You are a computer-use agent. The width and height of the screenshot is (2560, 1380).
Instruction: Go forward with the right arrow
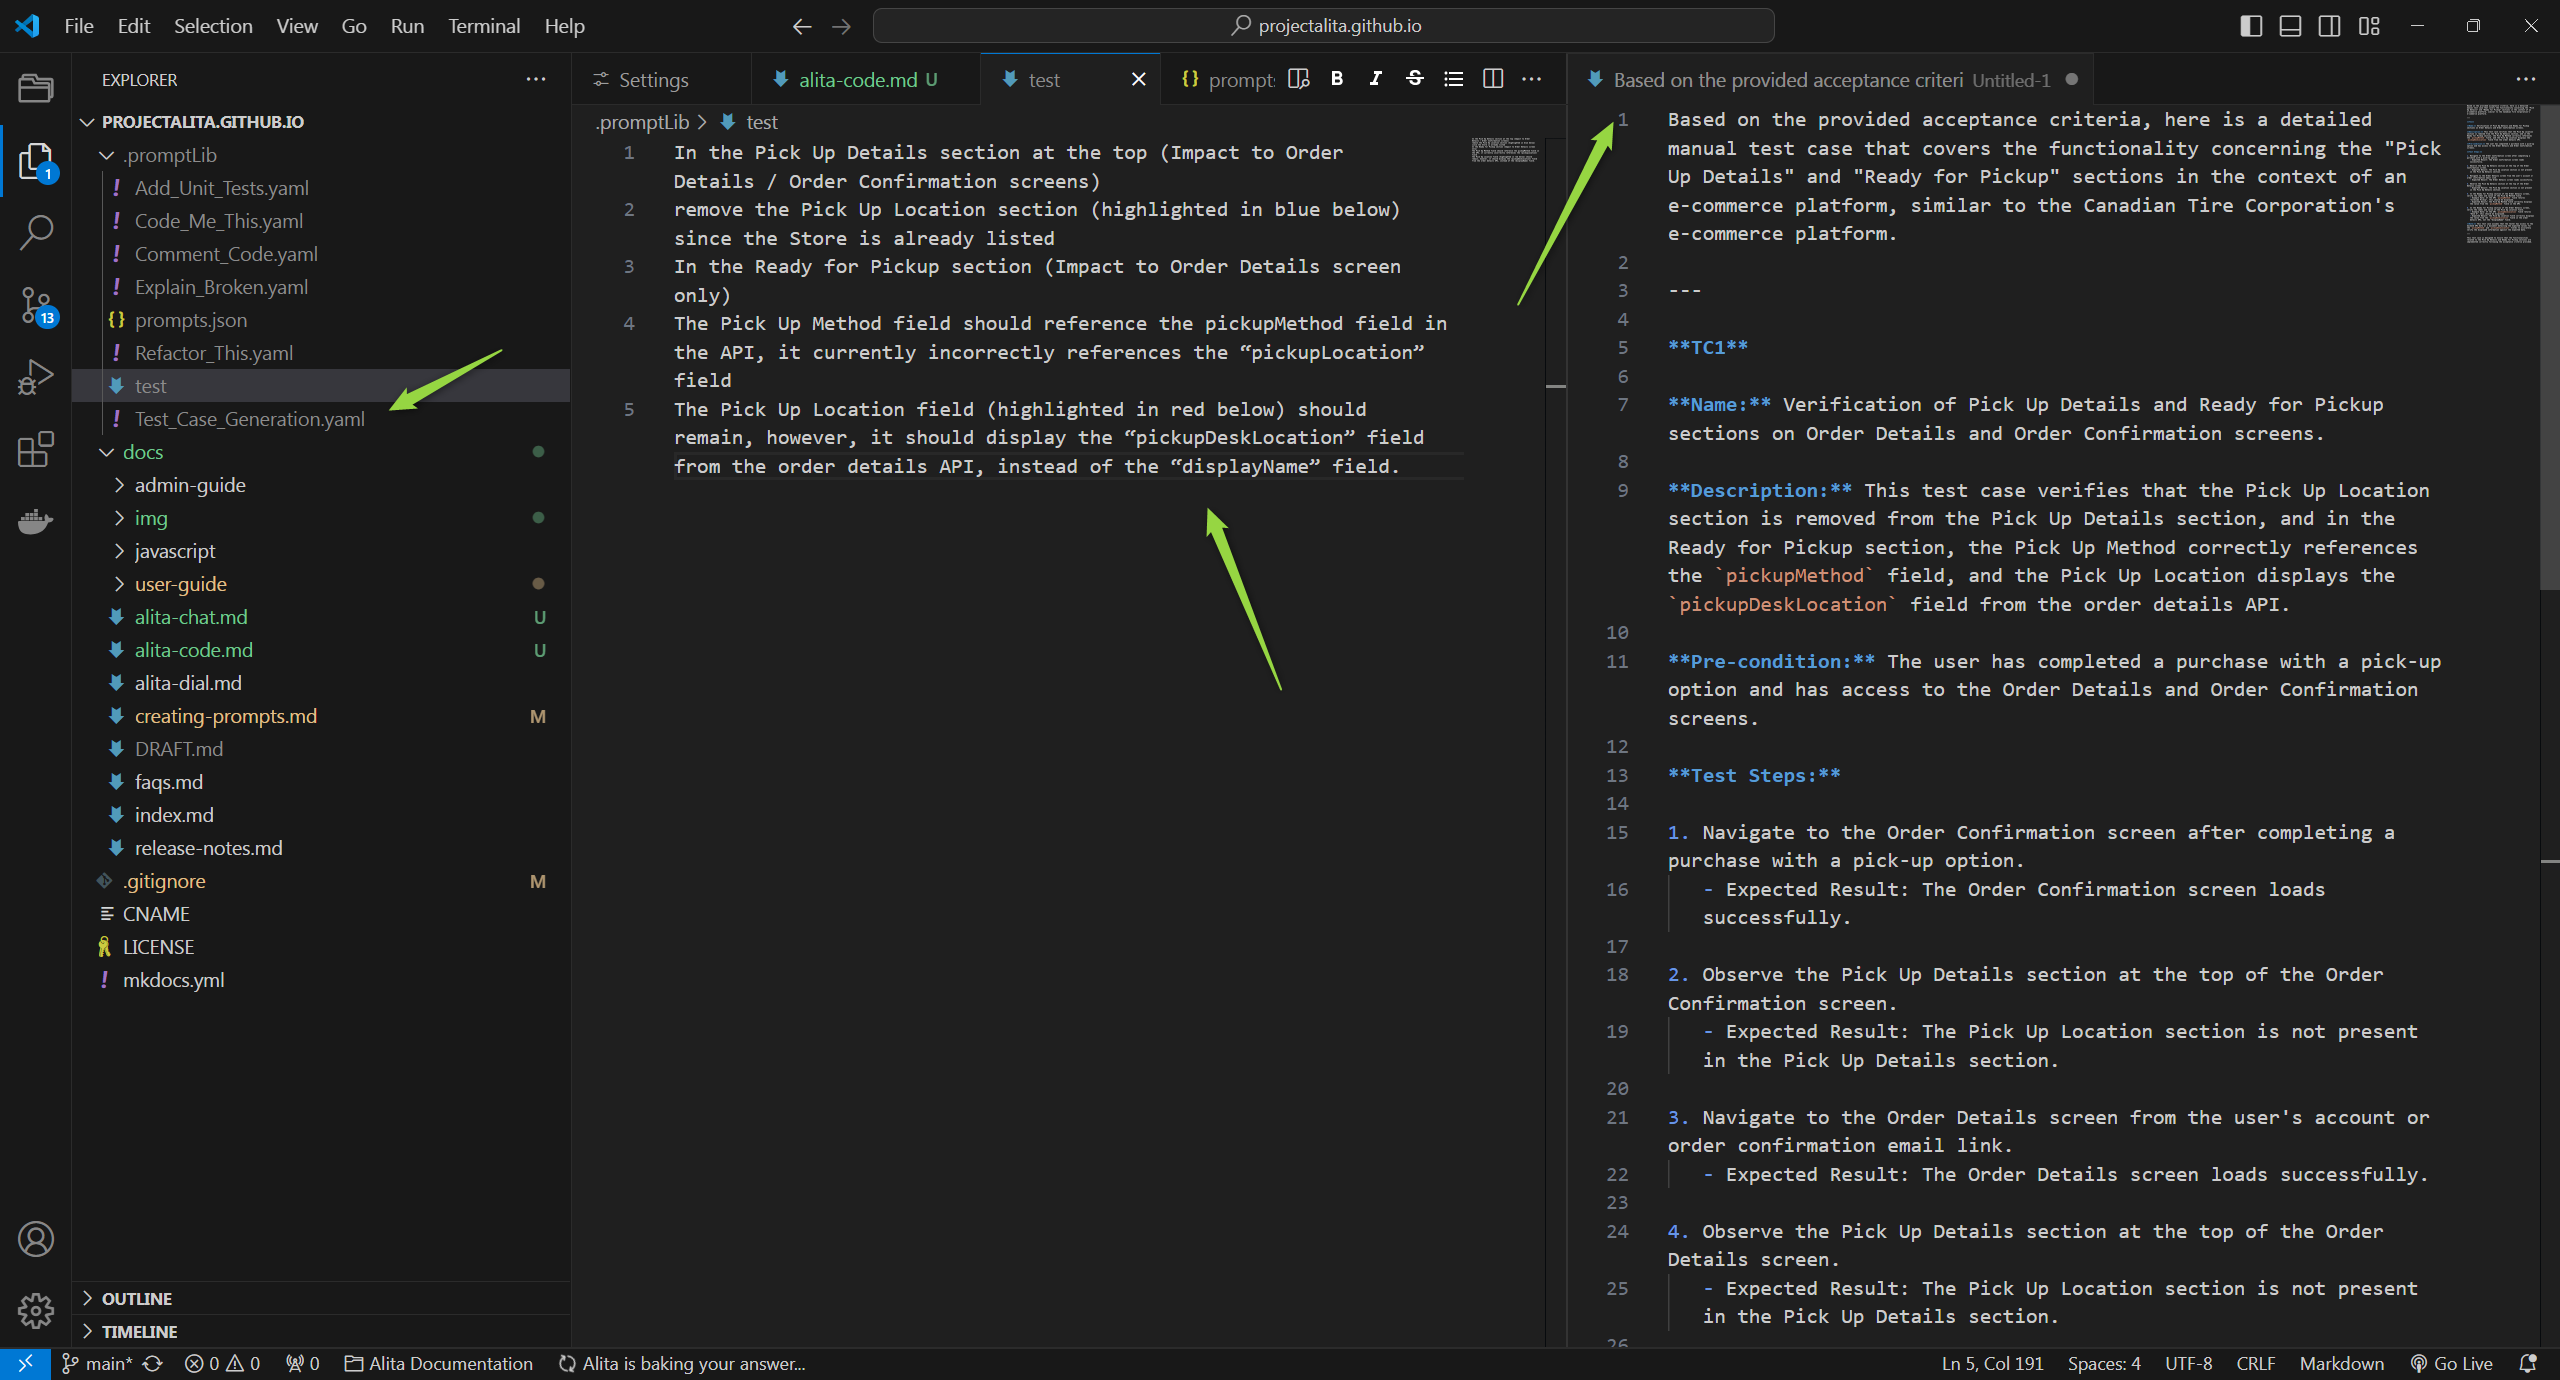click(841, 26)
